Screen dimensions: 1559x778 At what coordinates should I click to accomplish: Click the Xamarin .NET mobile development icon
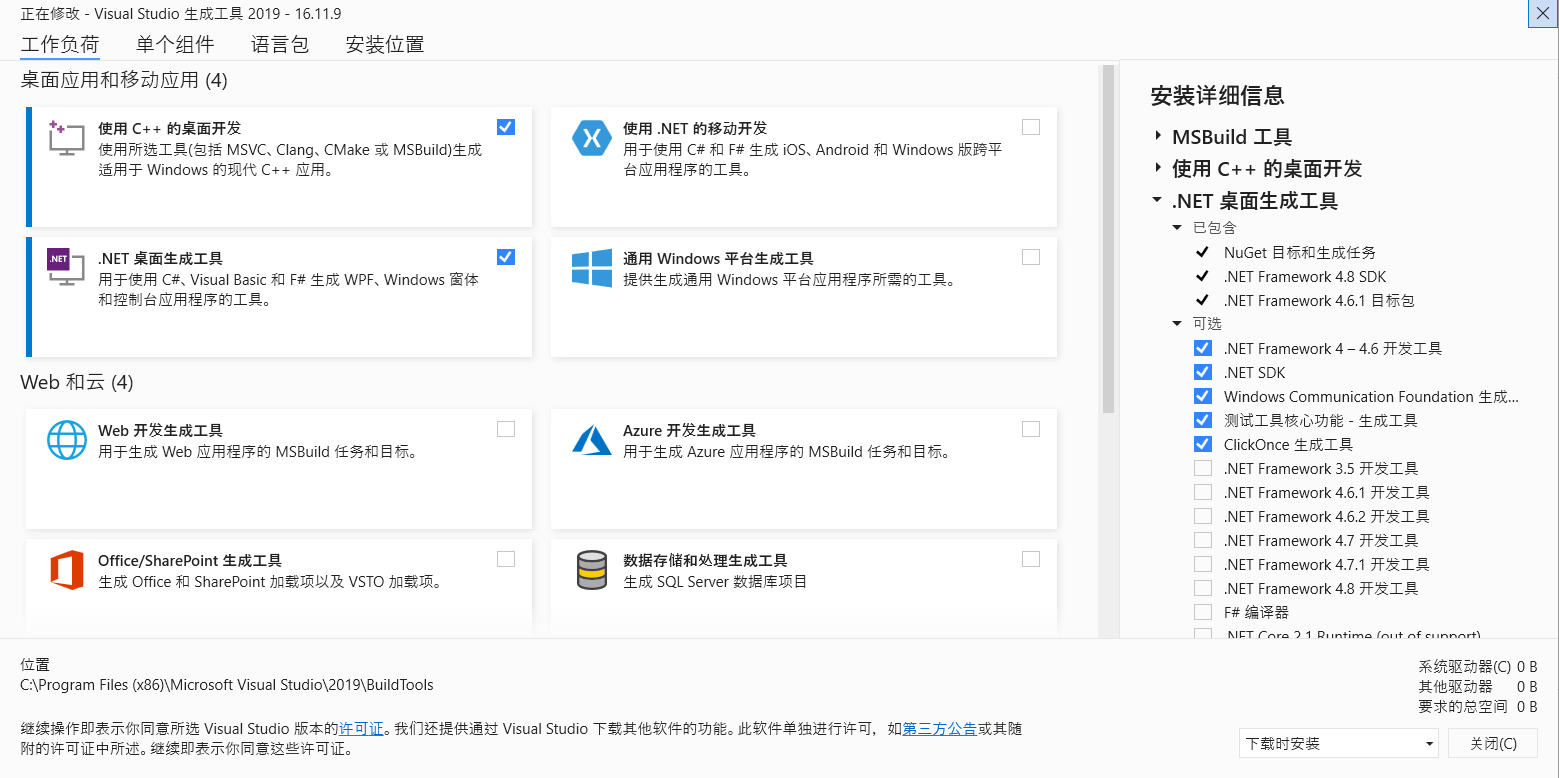click(591, 138)
